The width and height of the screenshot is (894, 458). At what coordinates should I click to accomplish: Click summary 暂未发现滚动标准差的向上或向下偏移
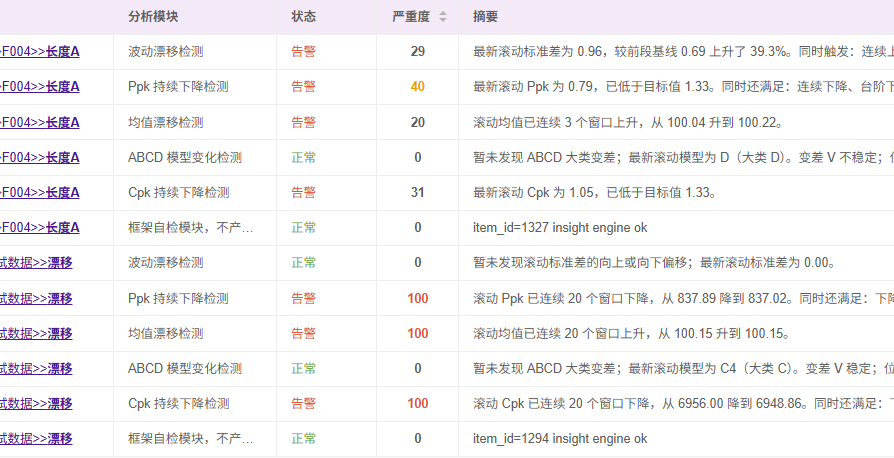(x=655, y=263)
